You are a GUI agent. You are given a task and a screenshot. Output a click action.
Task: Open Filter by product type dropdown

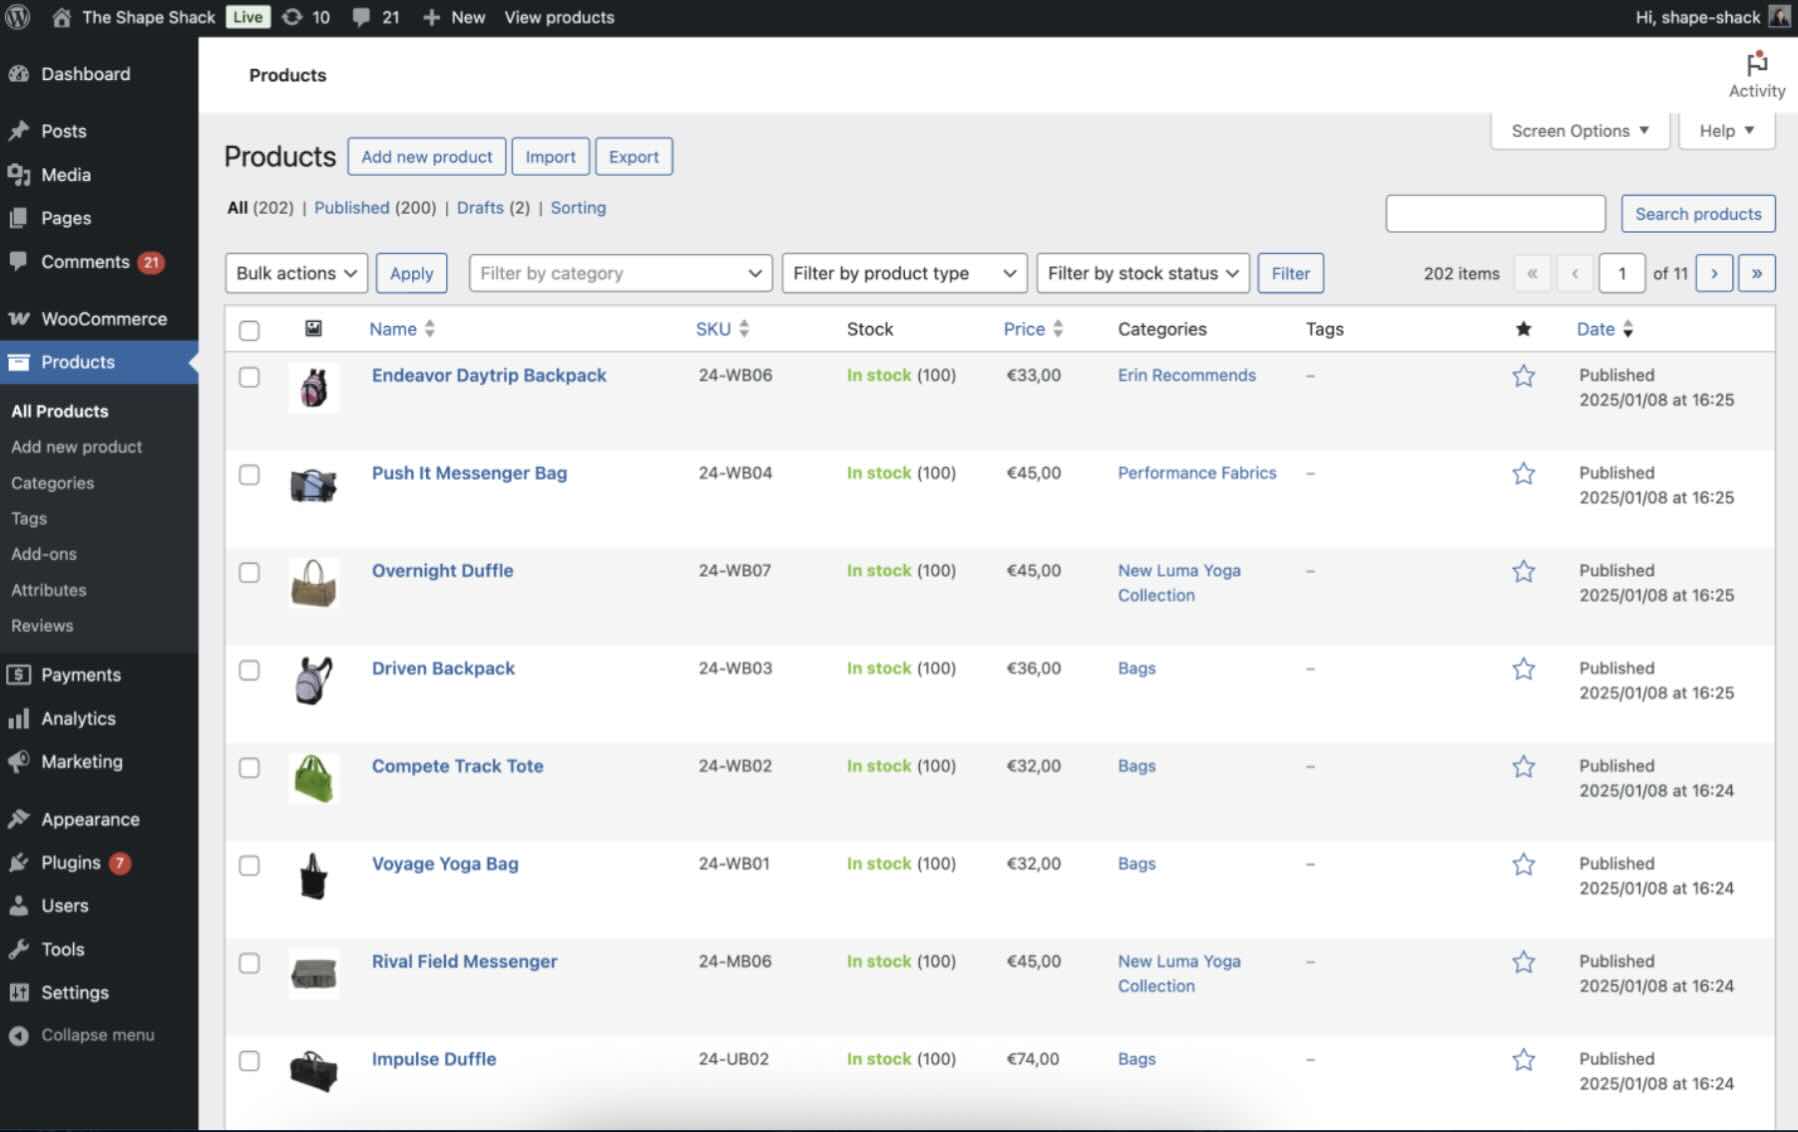tap(904, 273)
